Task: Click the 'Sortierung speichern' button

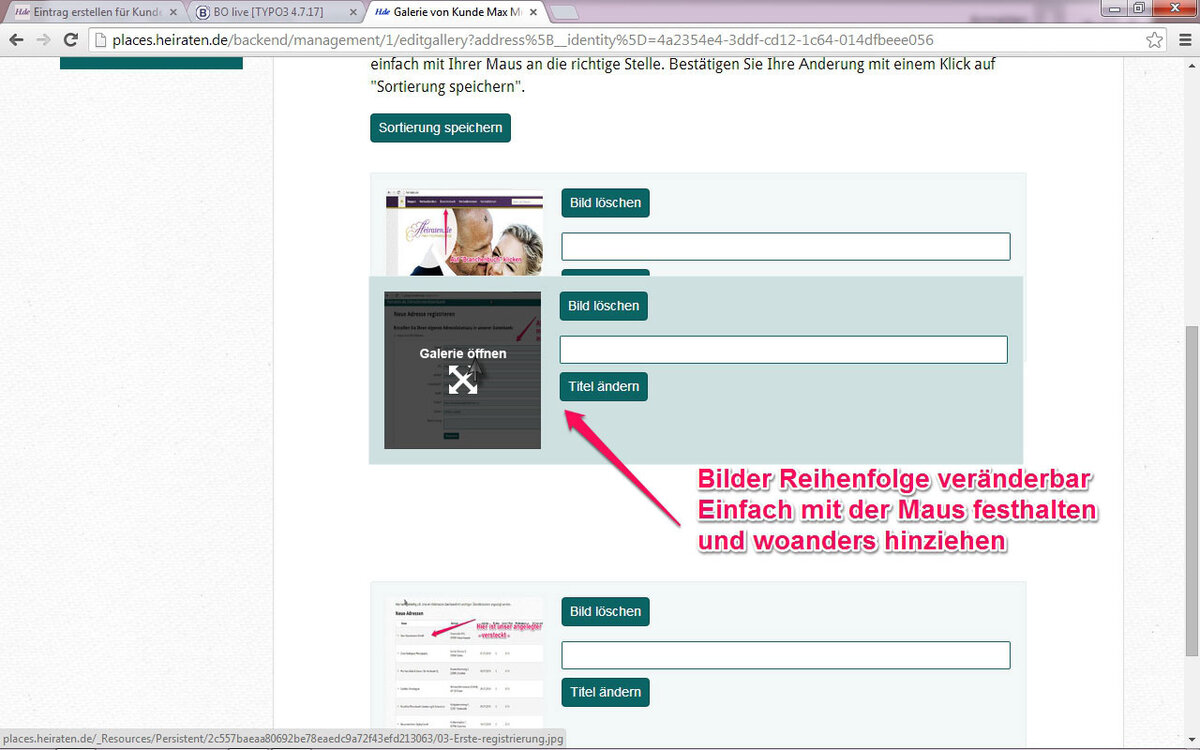Action: point(440,128)
